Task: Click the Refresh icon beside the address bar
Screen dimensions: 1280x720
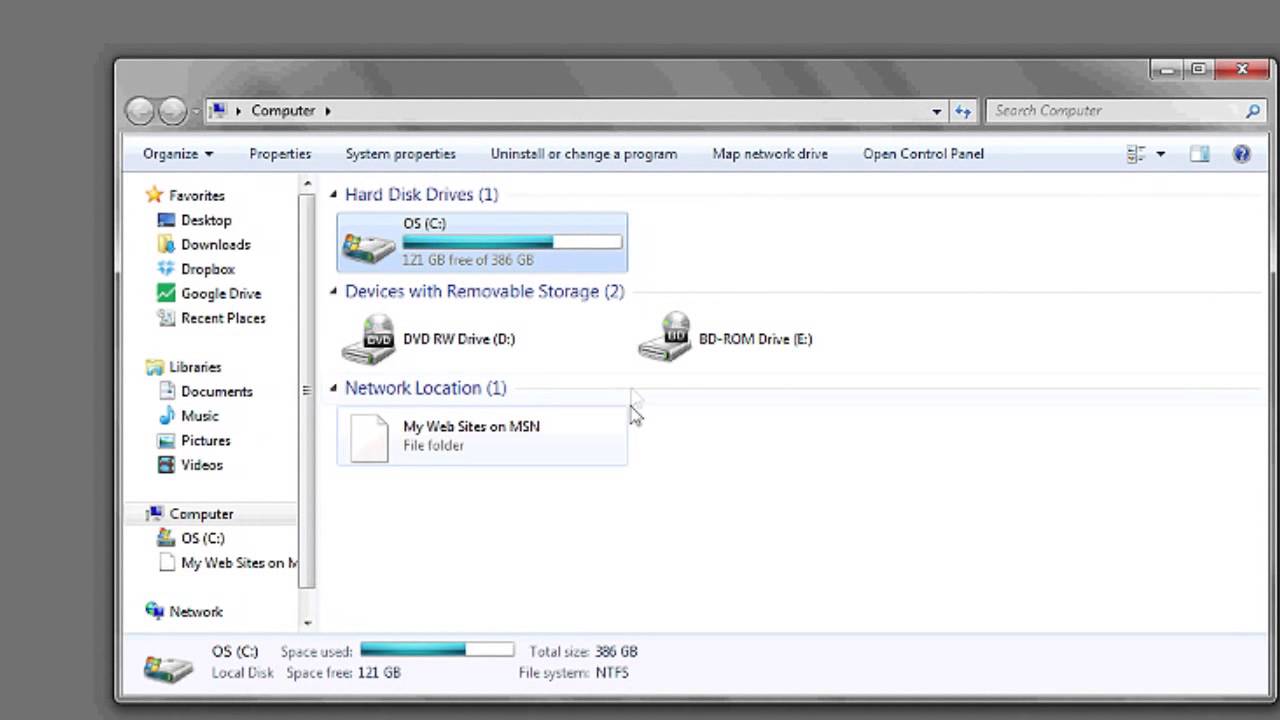Action: tap(963, 111)
